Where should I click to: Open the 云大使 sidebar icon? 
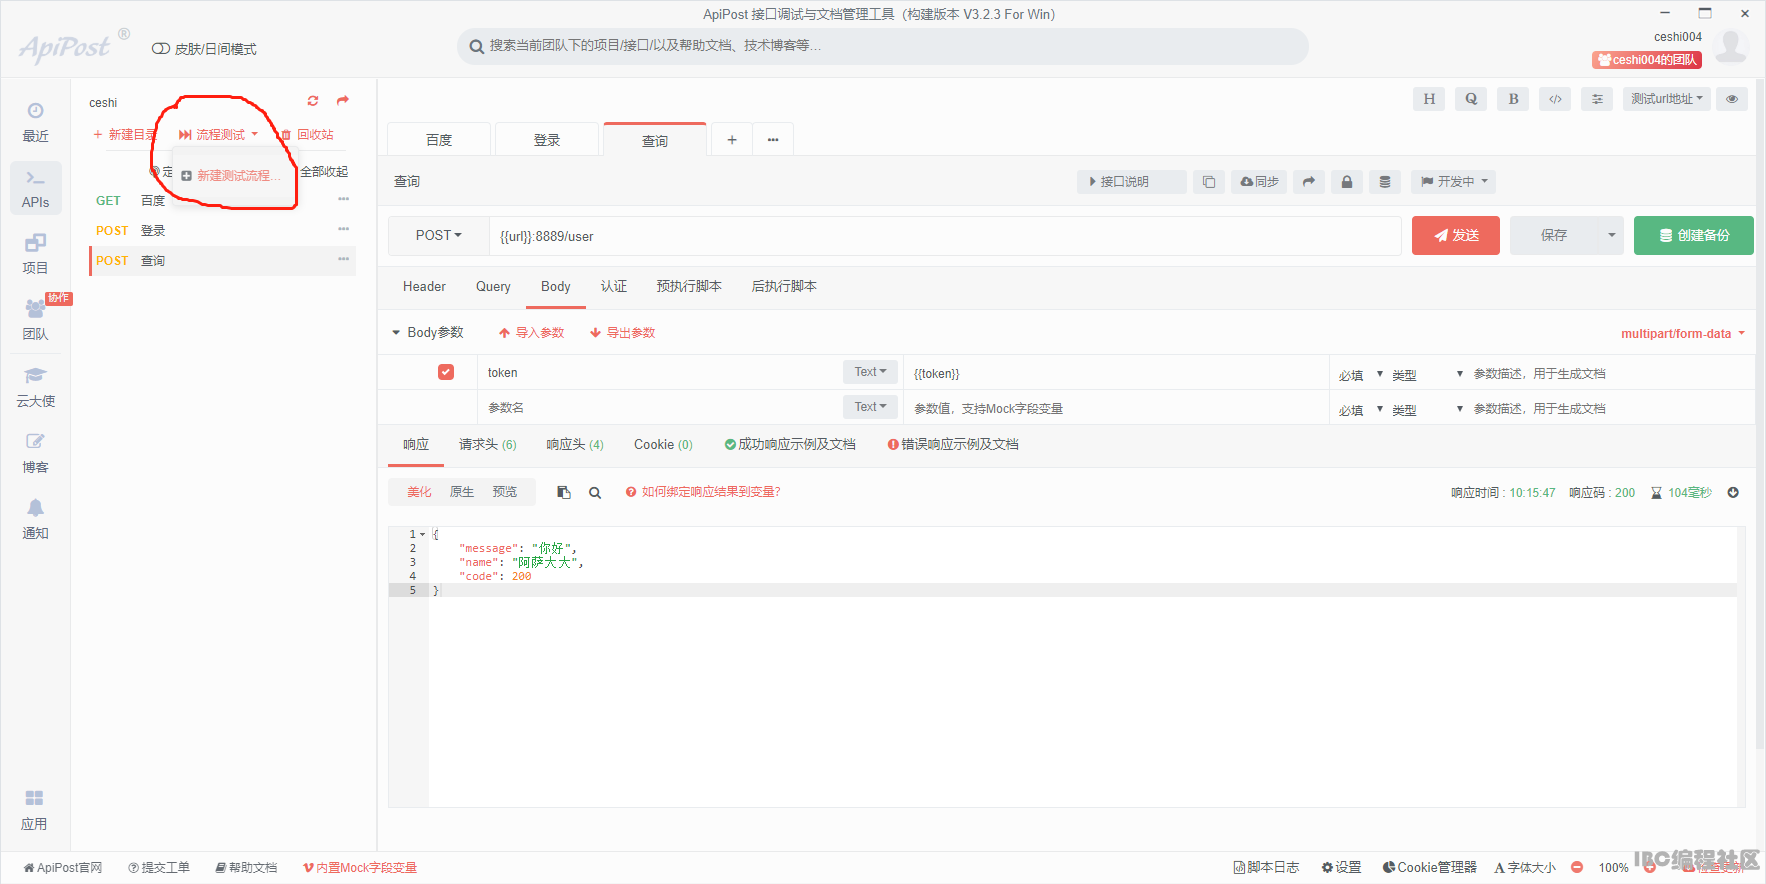pyautogui.click(x=35, y=387)
